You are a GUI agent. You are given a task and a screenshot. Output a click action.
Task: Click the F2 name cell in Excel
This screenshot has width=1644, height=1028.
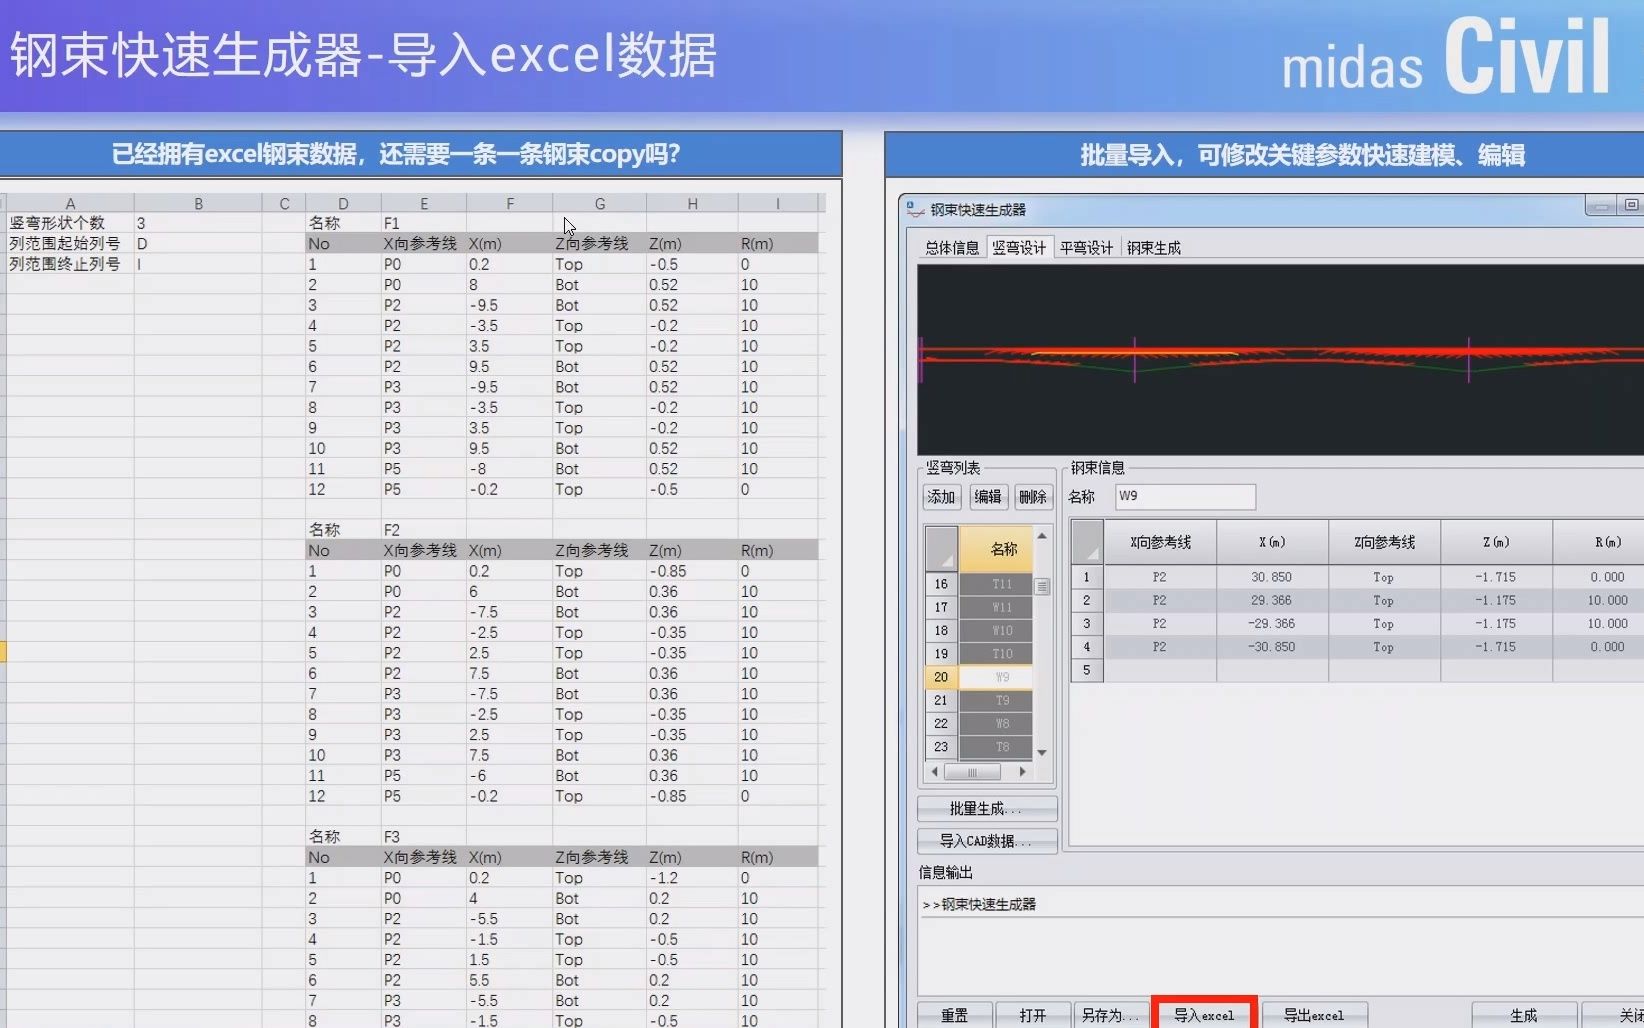point(423,530)
